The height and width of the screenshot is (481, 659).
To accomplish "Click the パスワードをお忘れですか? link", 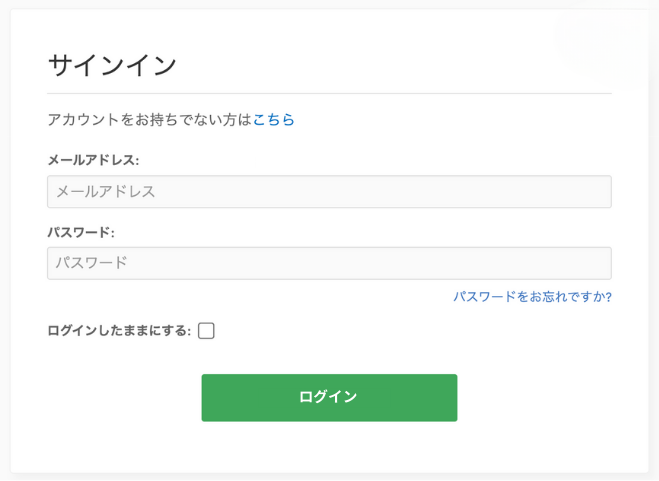I will pos(532,297).
